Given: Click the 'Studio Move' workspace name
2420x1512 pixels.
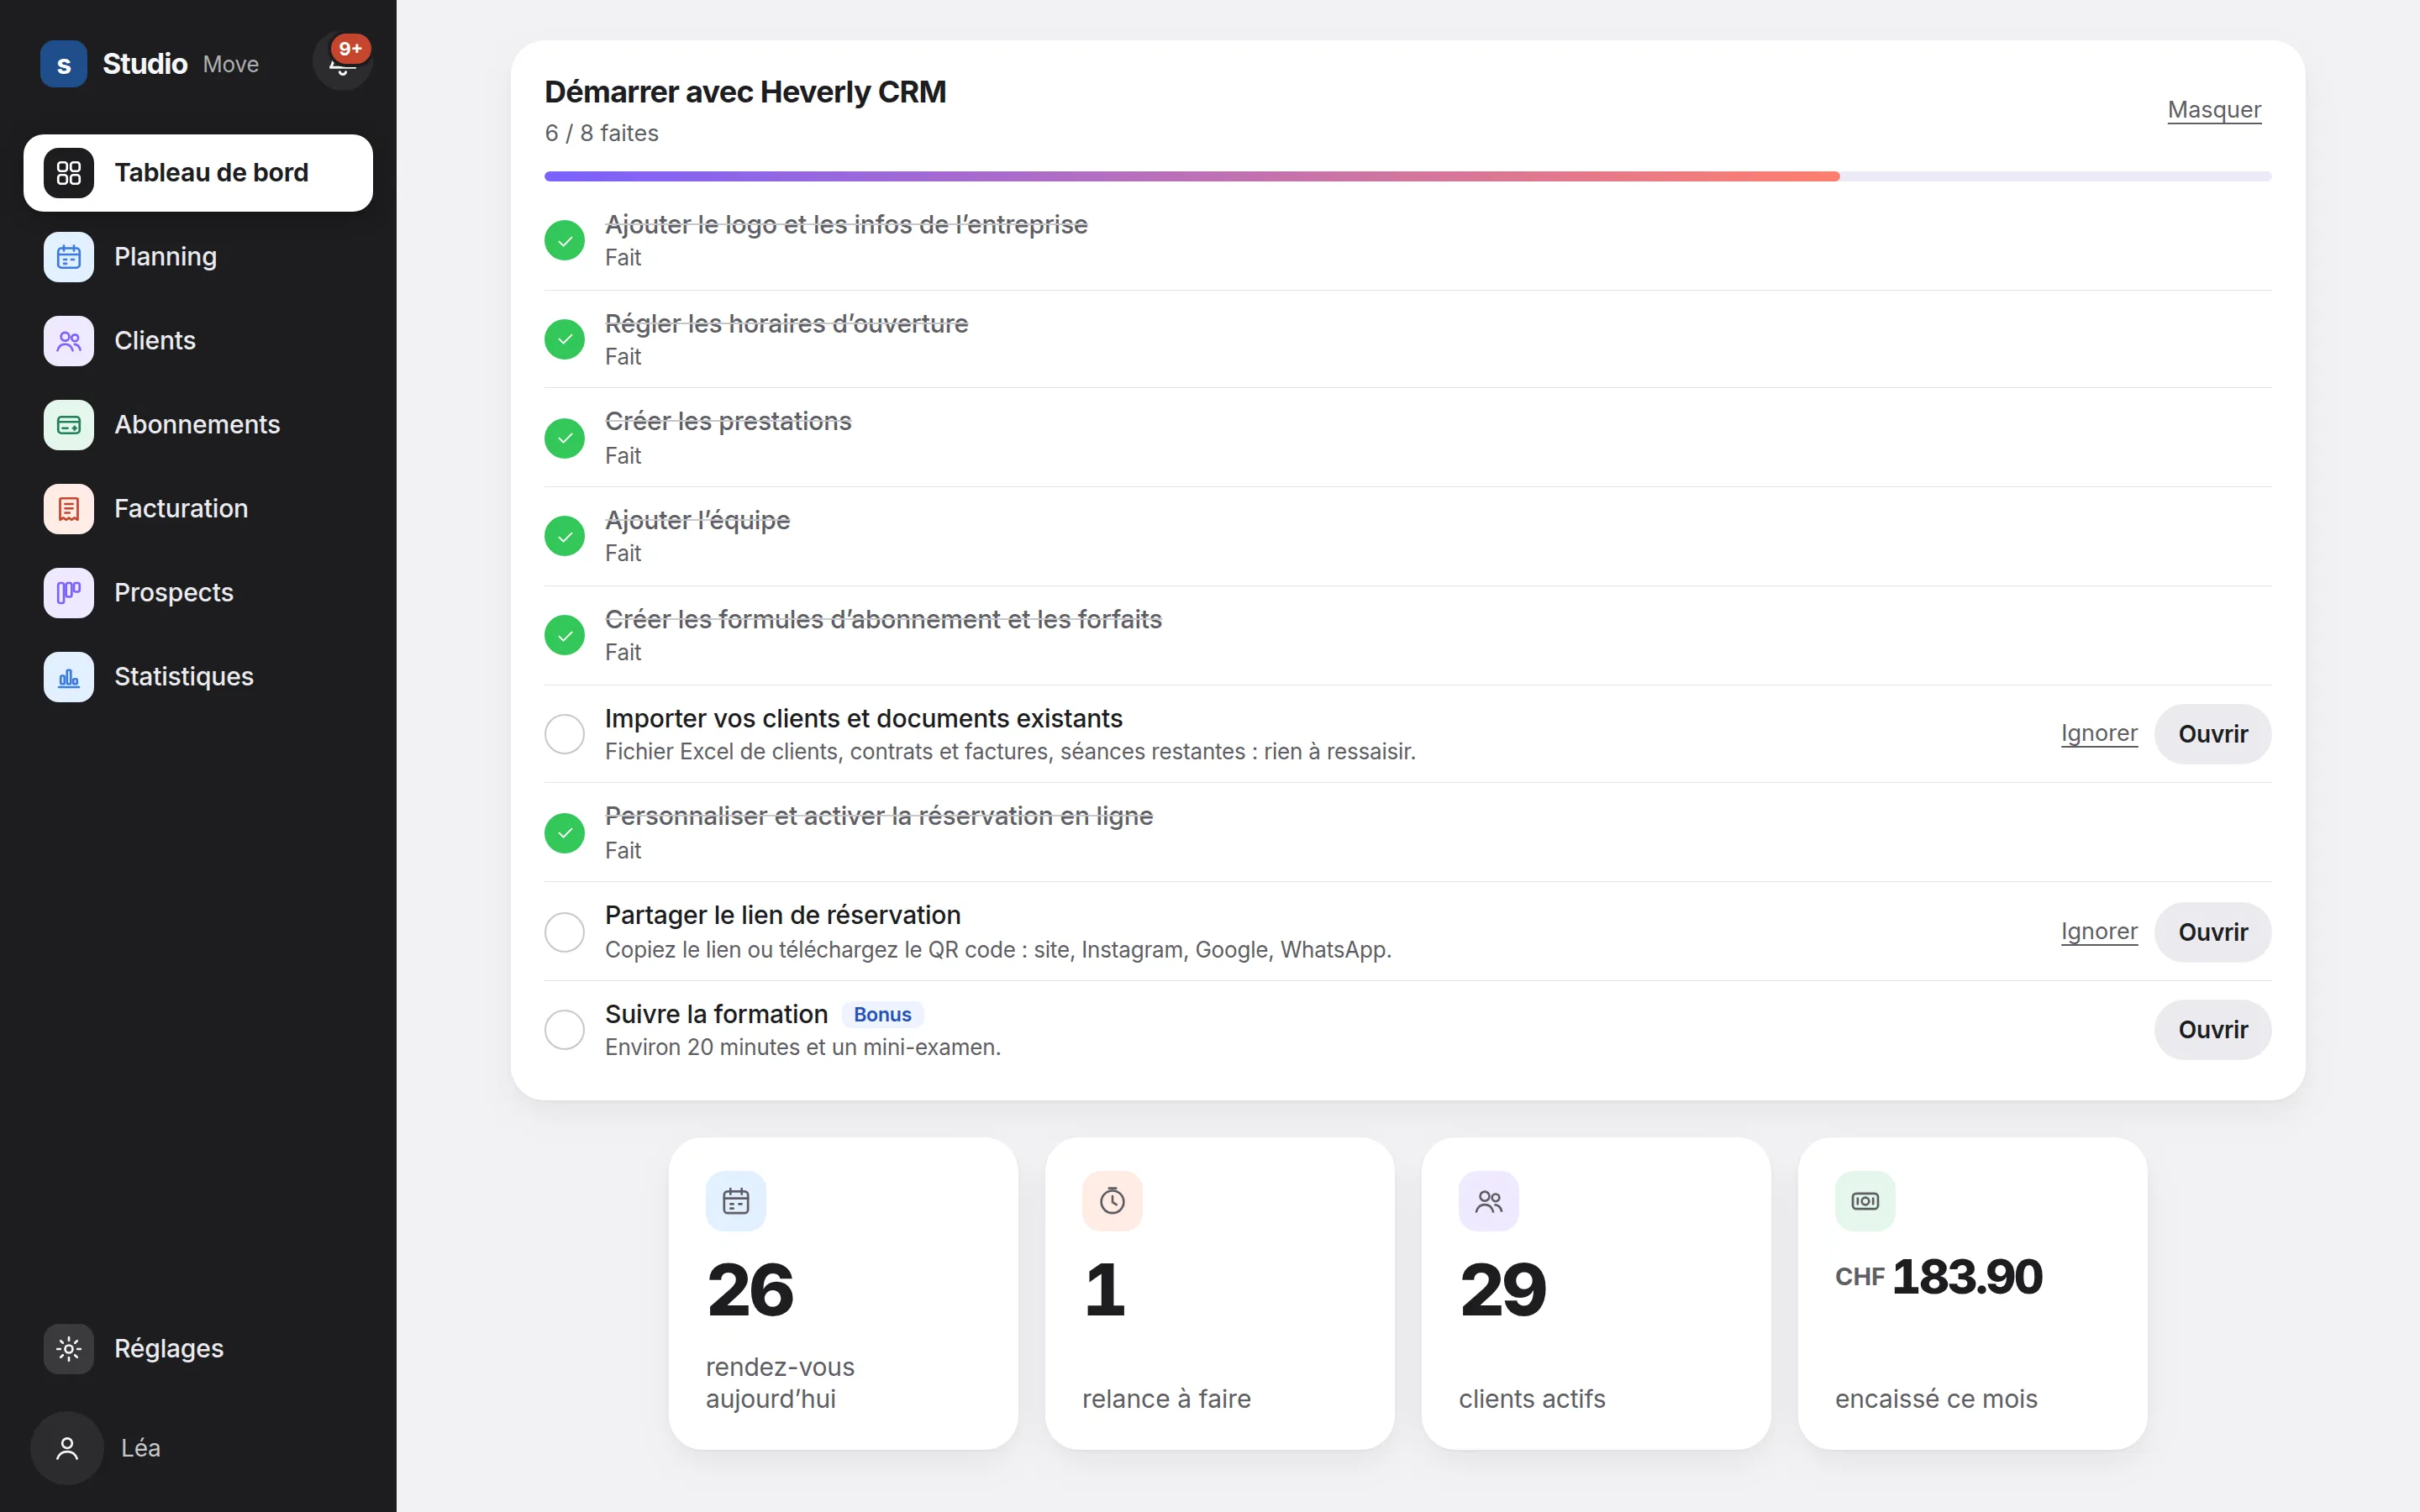Looking at the screenshot, I should 181,64.
